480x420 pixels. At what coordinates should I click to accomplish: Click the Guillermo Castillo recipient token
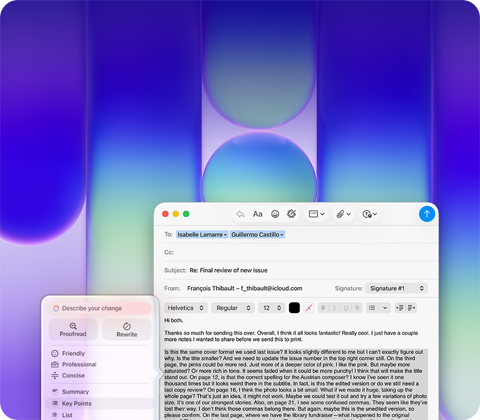(x=257, y=235)
